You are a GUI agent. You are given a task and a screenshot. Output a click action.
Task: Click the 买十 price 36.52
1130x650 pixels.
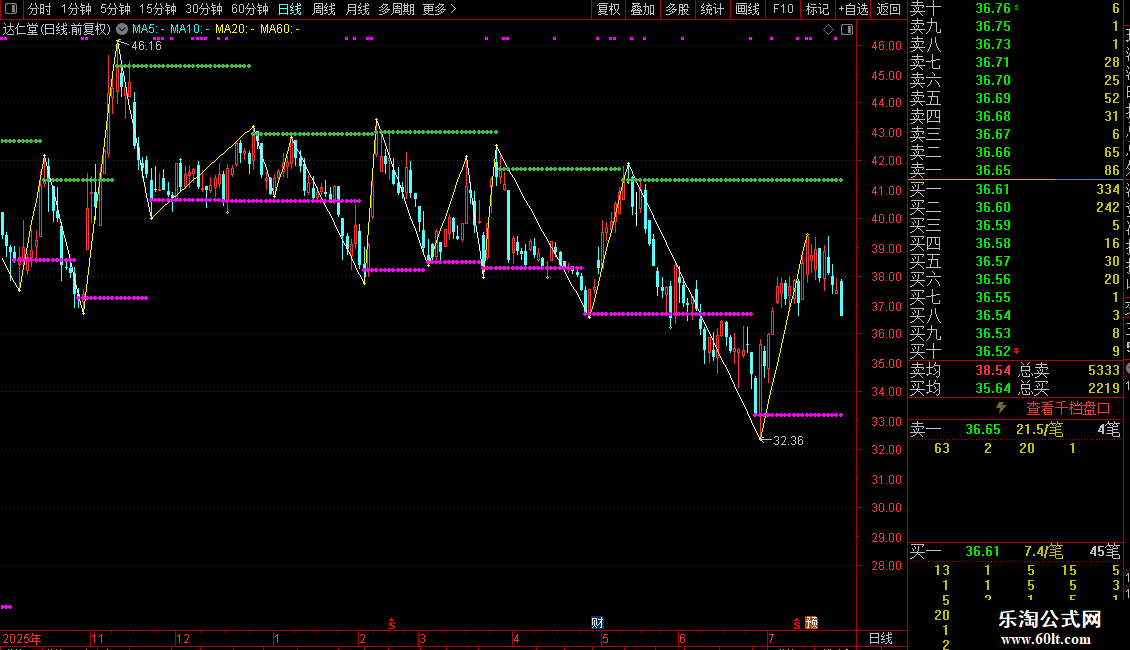pyautogui.click(x=993, y=351)
